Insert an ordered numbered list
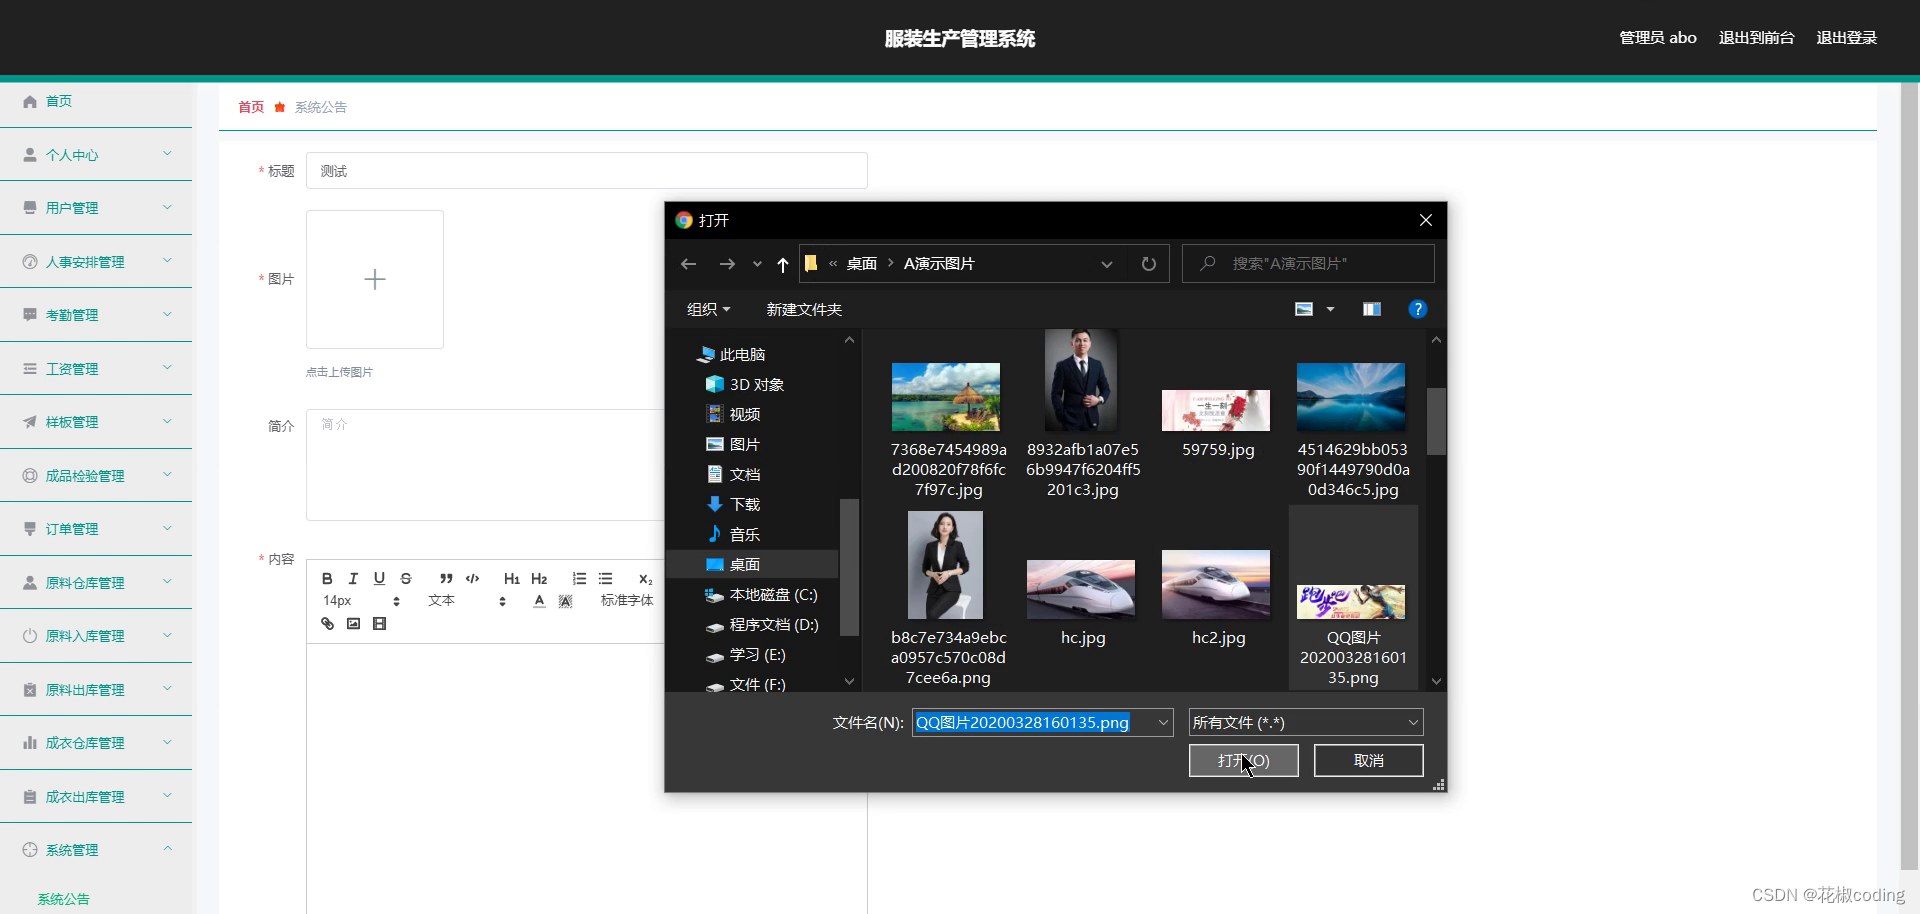The image size is (1920, 914). click(579, 578)
